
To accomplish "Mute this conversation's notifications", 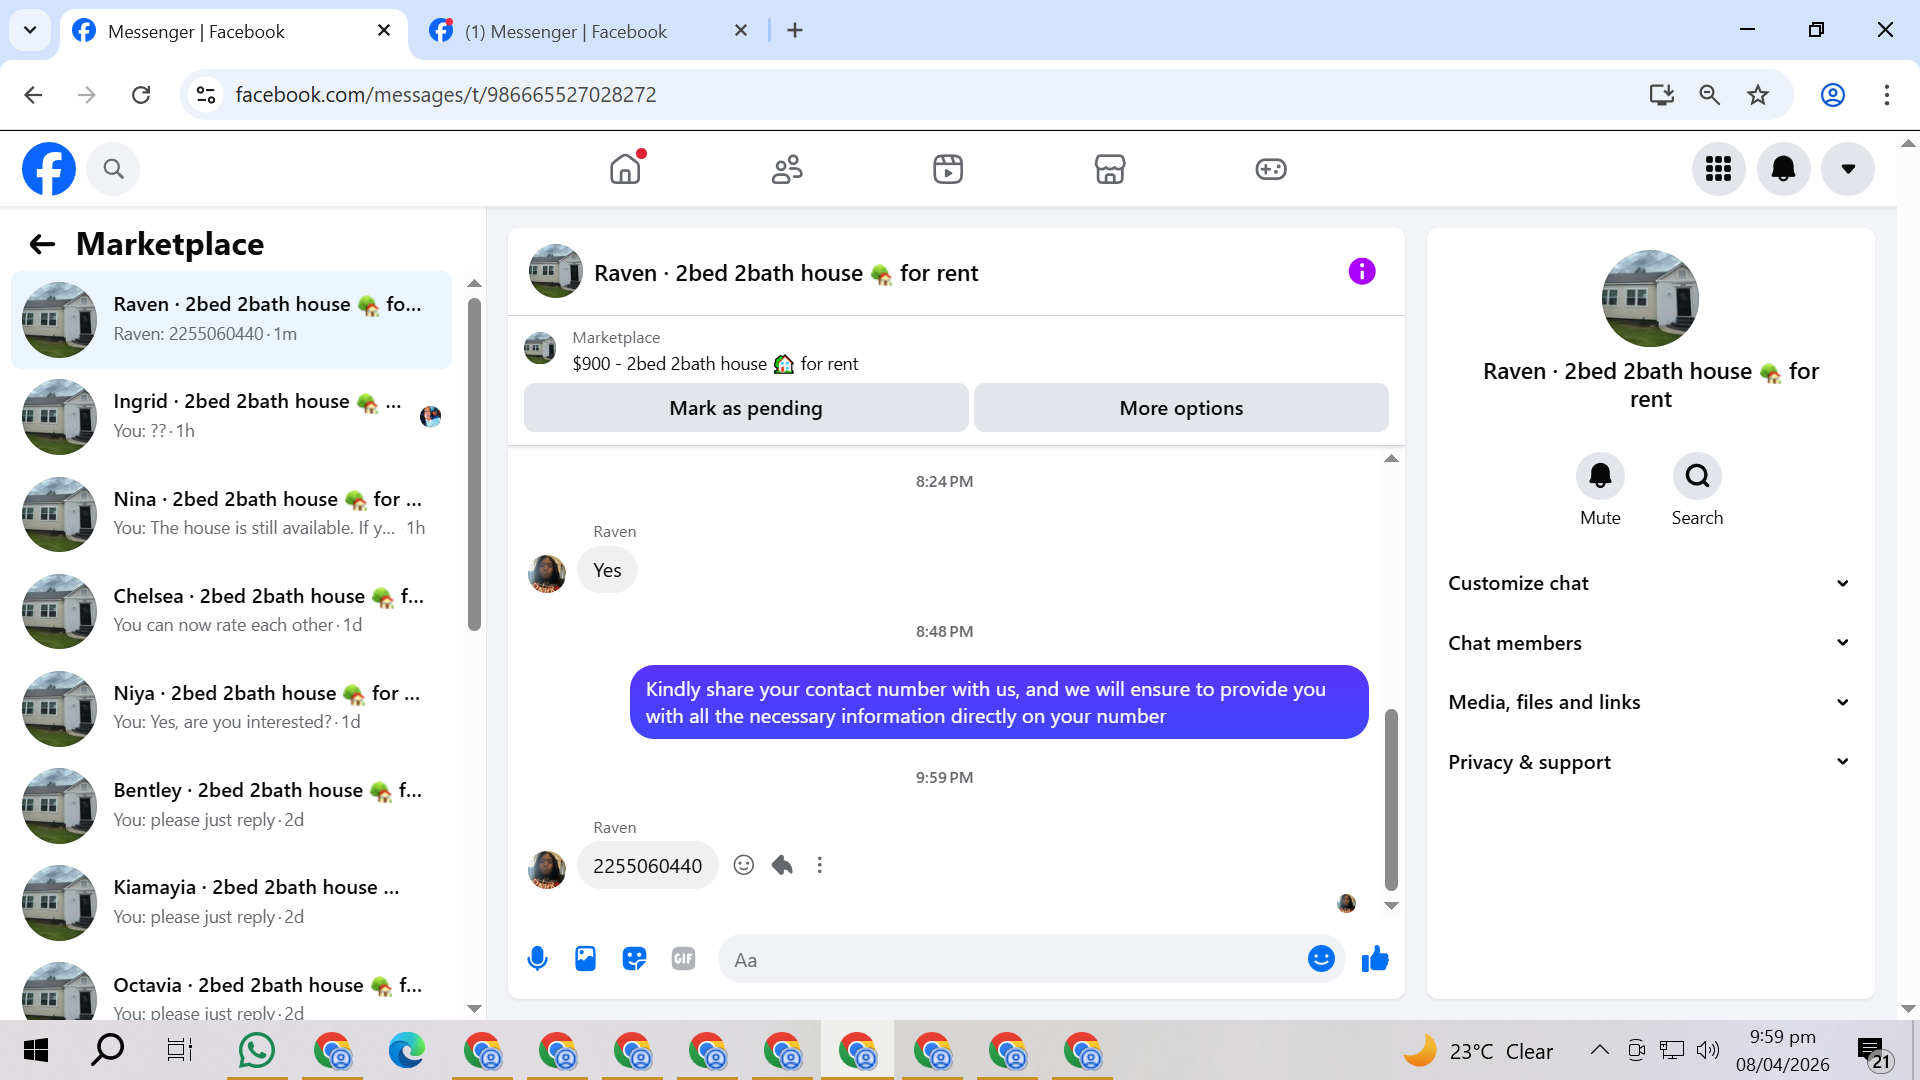I will (x=1599, y=476).
